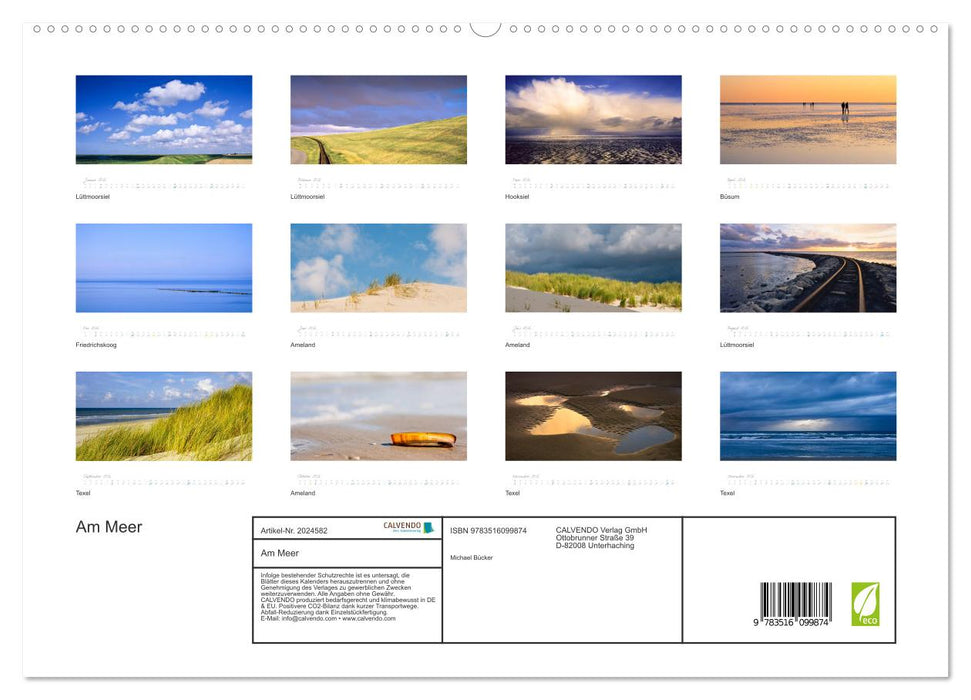Click the blue CALVENDO flag mark

[x=428, y=526]
